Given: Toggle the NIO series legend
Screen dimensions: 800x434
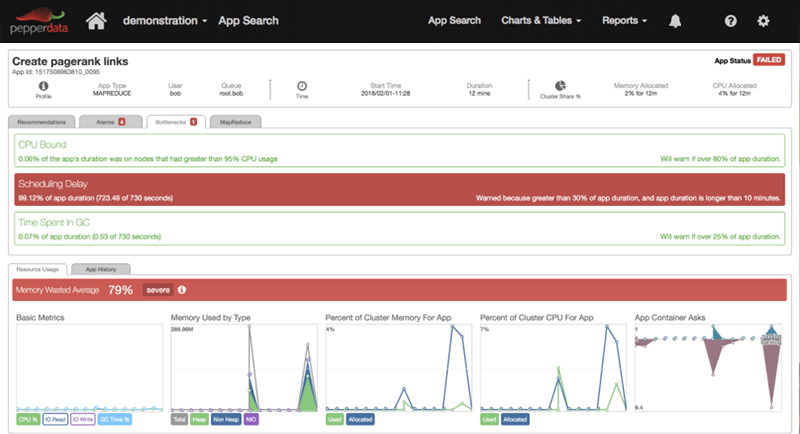Looking at the screenshot, I should pos(251,419).
